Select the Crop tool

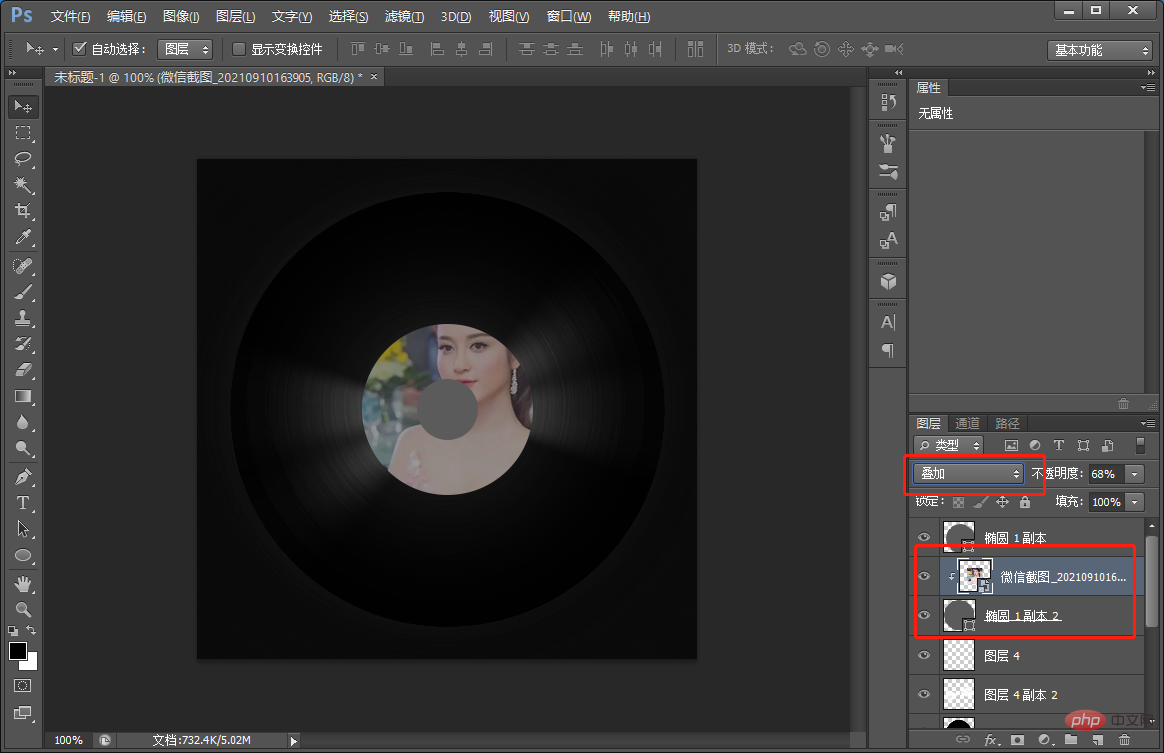(23, 211)
